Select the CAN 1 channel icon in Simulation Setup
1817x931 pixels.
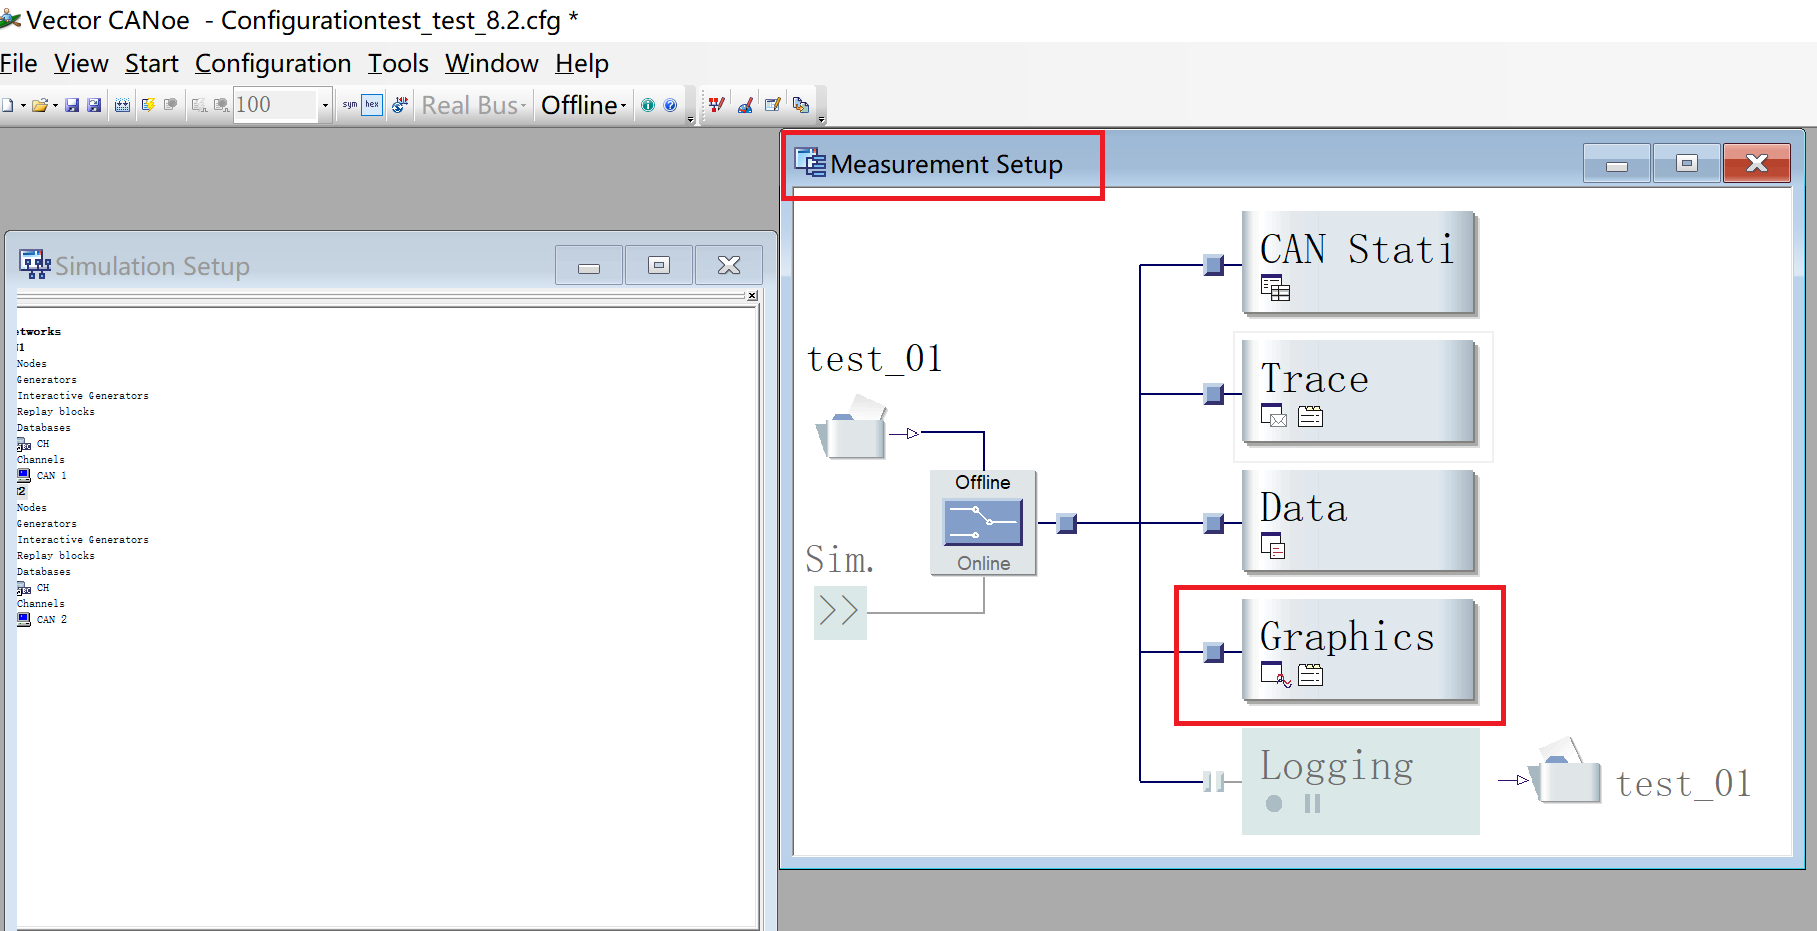22,475
